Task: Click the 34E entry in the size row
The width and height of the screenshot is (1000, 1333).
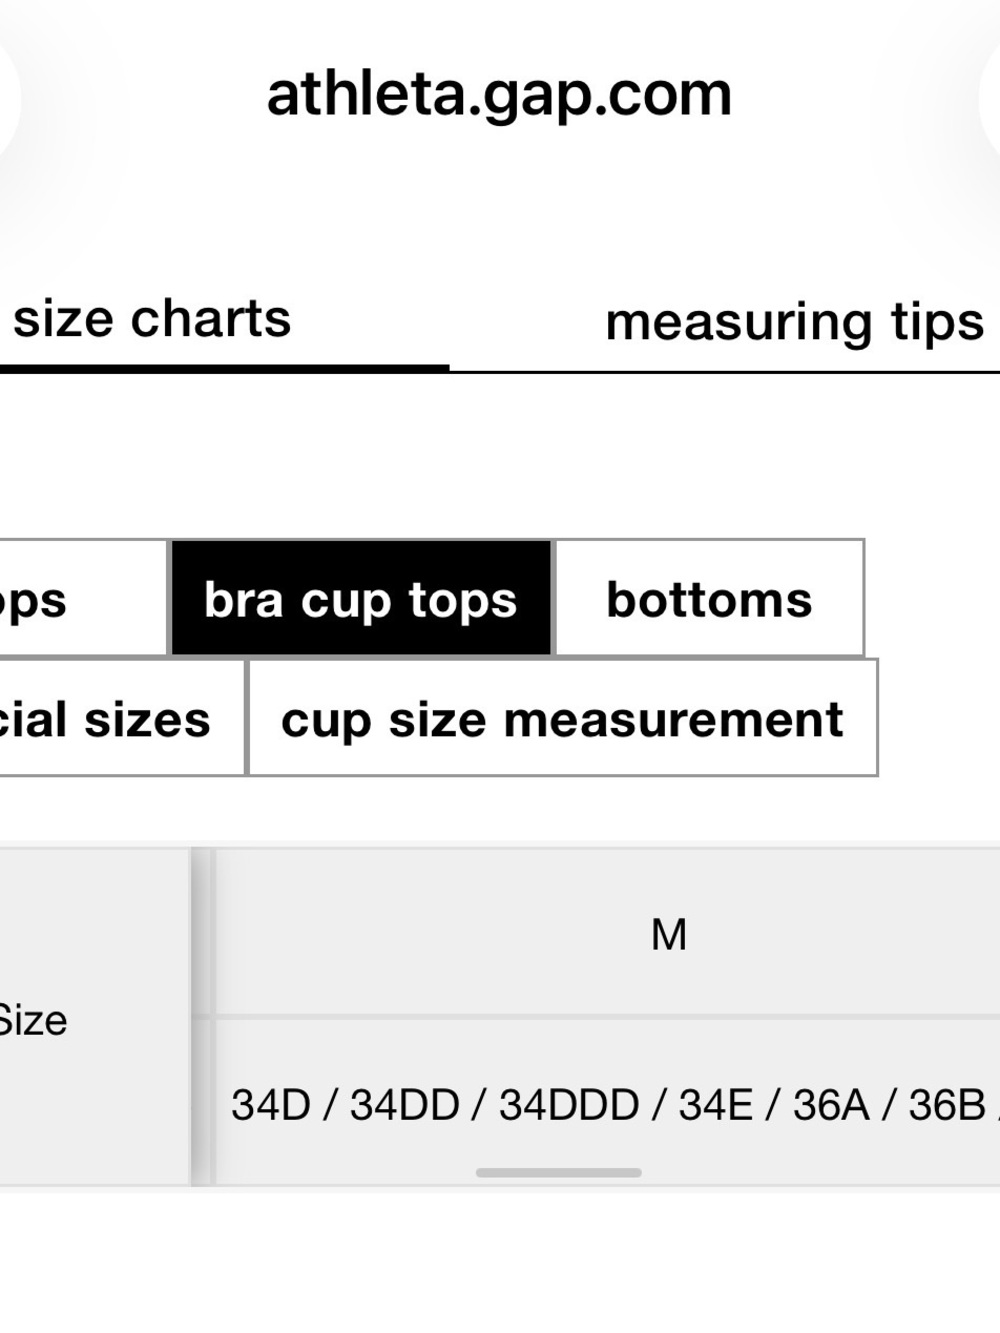Action: pyautogui.click(x=716, y=1105)
